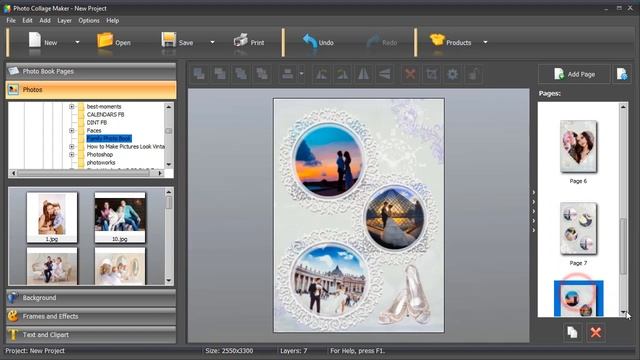The width and height of the screenshot is (640, 360).
Task: Open the Options menu
Action: tap(89, 20)
